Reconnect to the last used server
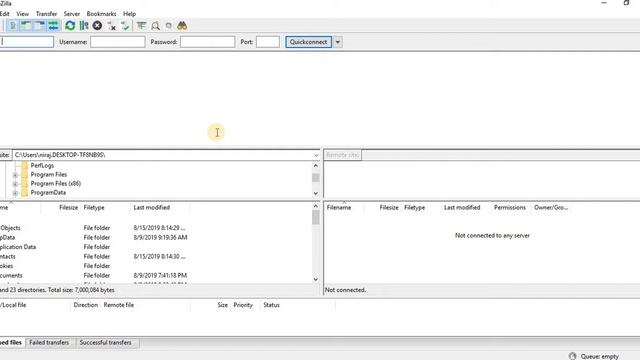 [125, 26]
